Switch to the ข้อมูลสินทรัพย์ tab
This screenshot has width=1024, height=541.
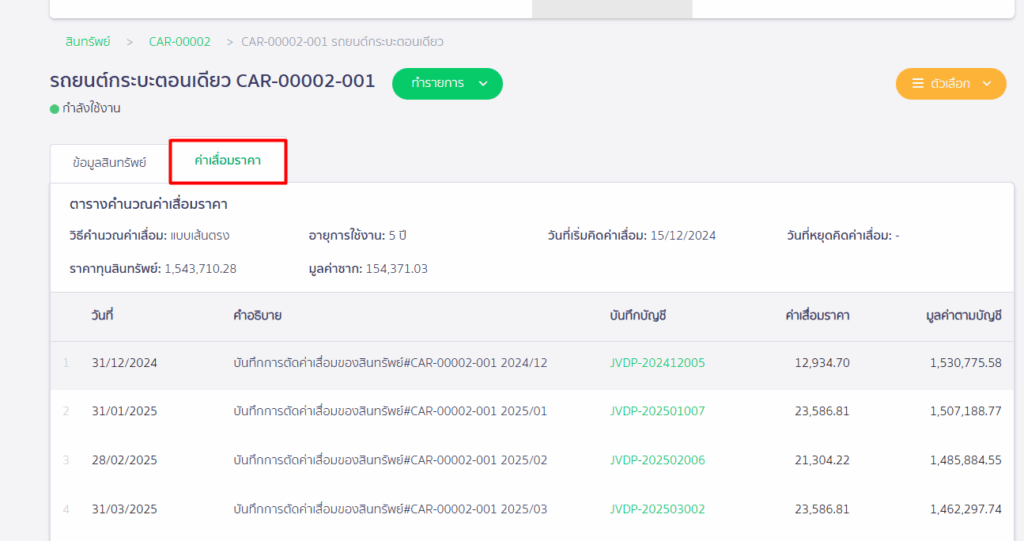(109, 162)
